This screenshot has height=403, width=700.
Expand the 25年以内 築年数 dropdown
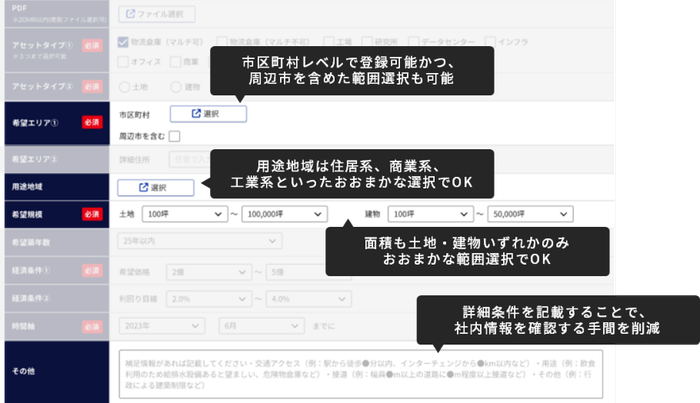pos(200,241)
